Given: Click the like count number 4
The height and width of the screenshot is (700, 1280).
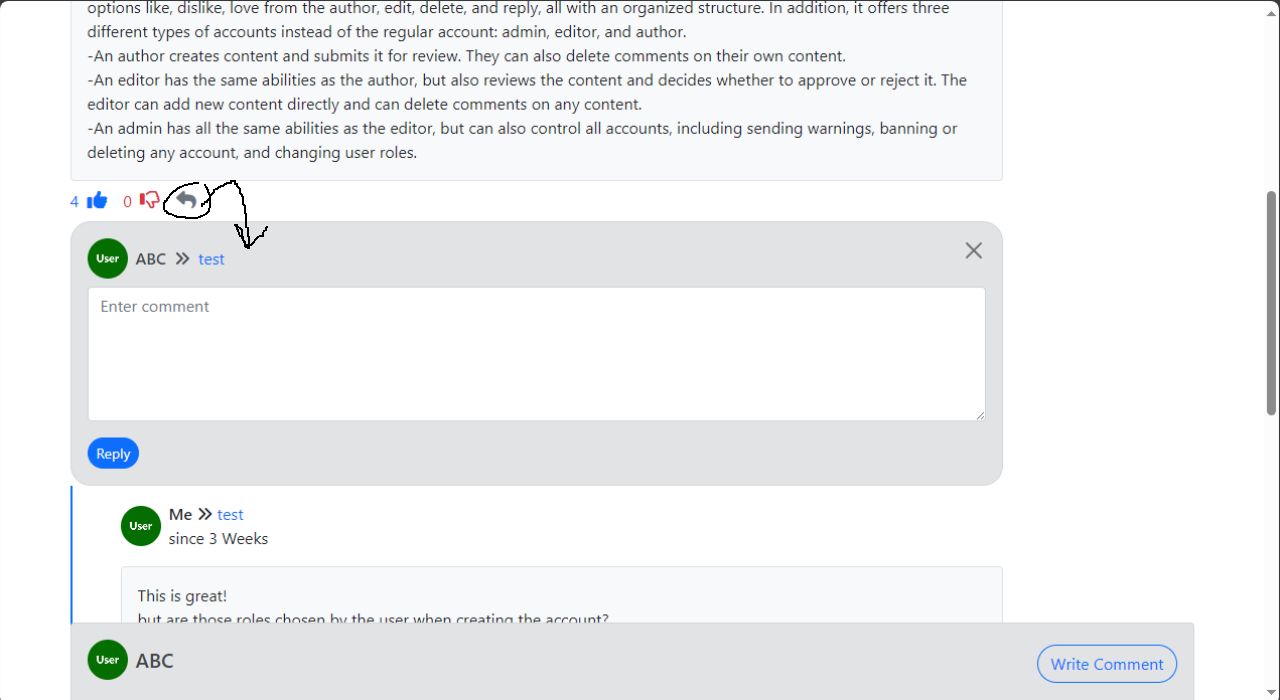Looking at the screenshot, I should click(74, 202).
